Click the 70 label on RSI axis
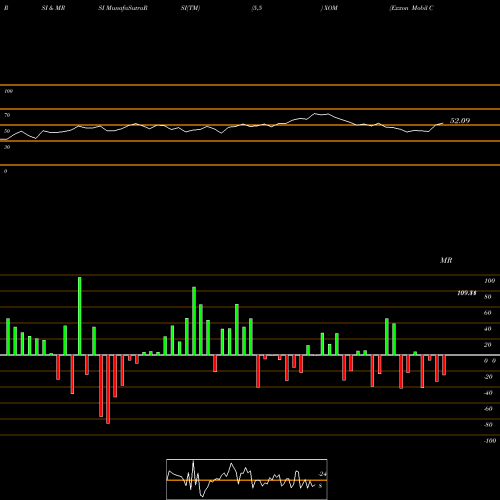The image size is (500, 500). click(7, 115)
